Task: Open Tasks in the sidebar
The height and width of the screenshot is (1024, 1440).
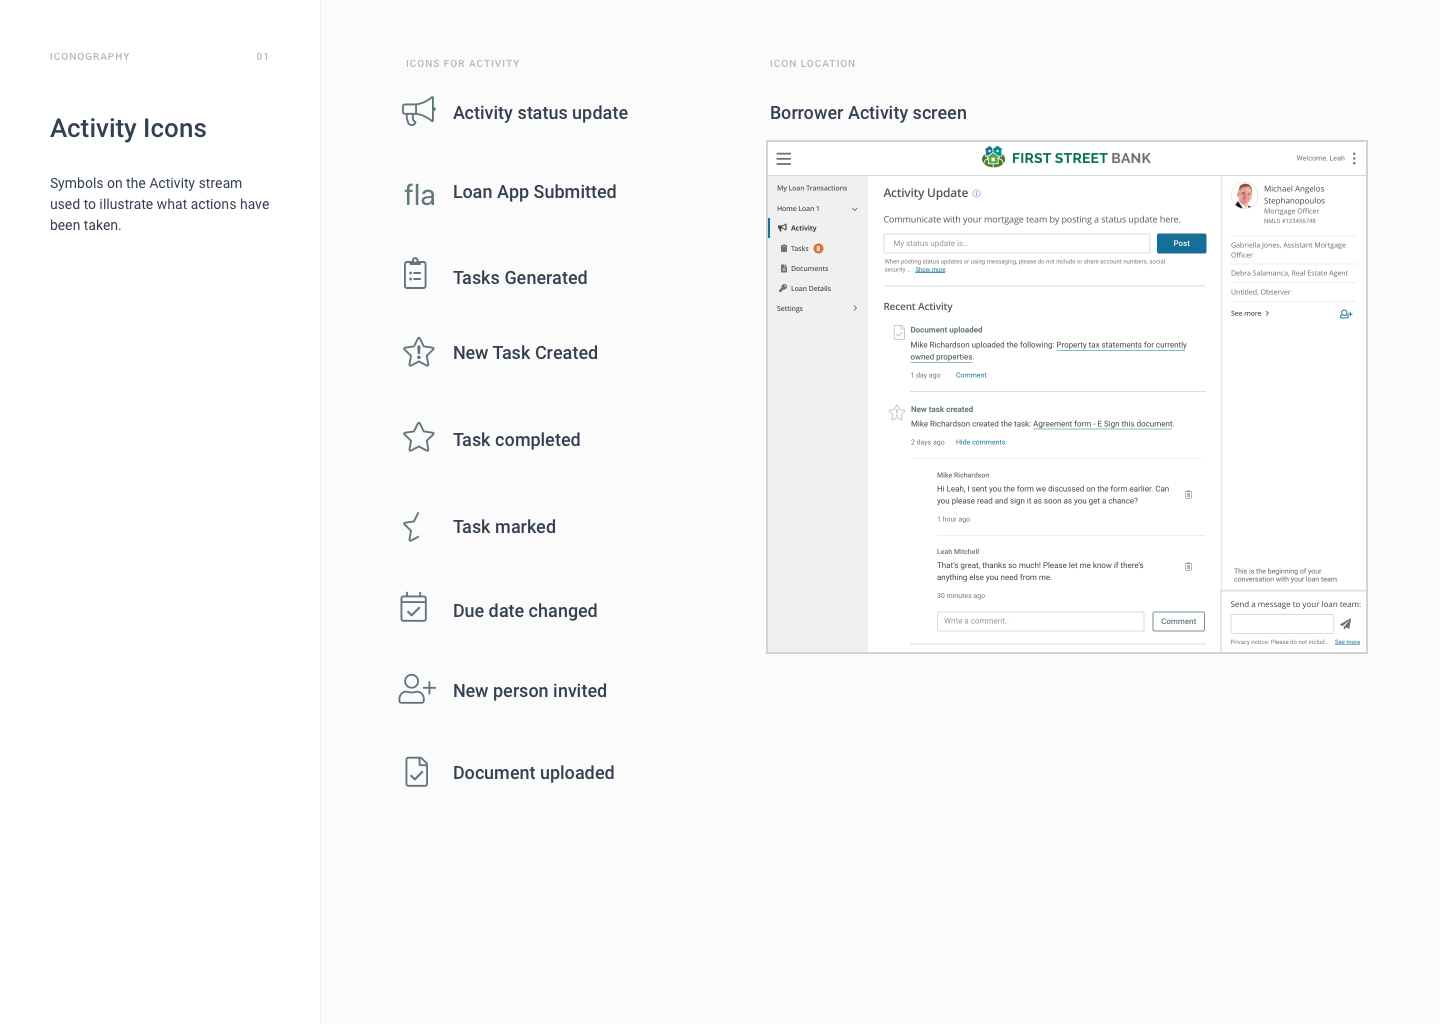Action: click(x=801, y=248)
